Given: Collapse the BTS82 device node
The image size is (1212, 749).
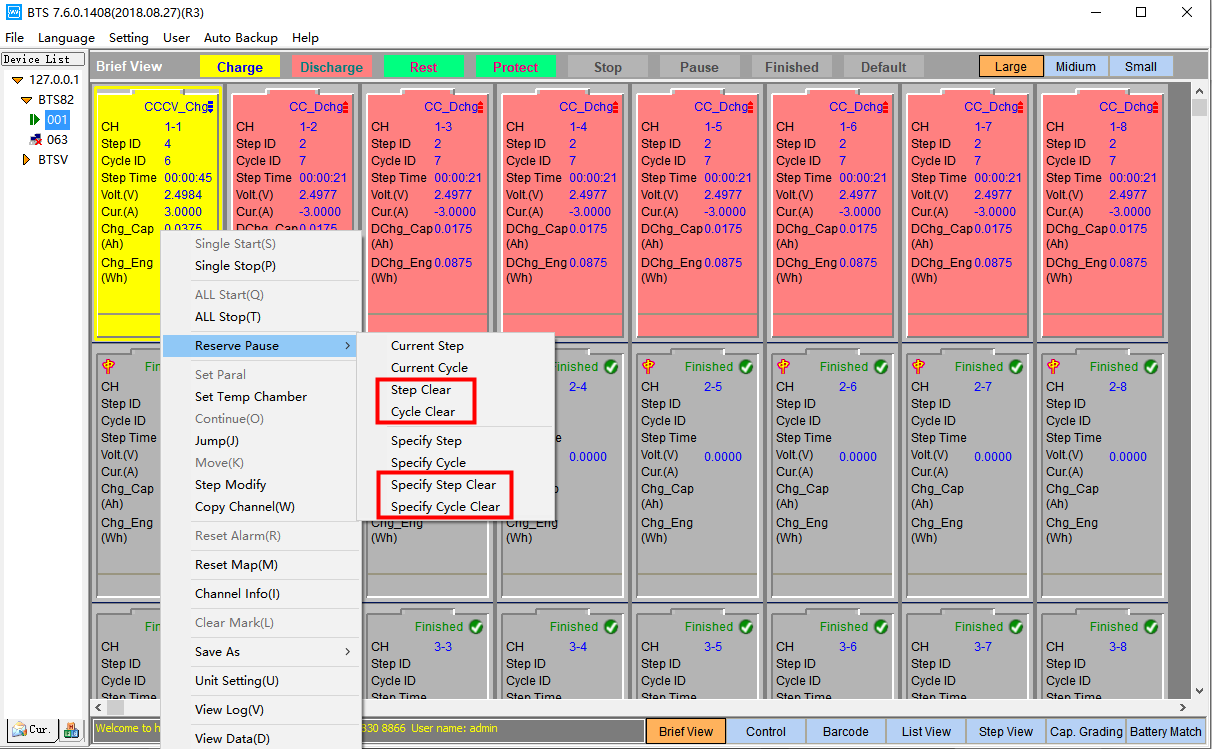Looking at the screenshot, I should click(x=27, y=100).
